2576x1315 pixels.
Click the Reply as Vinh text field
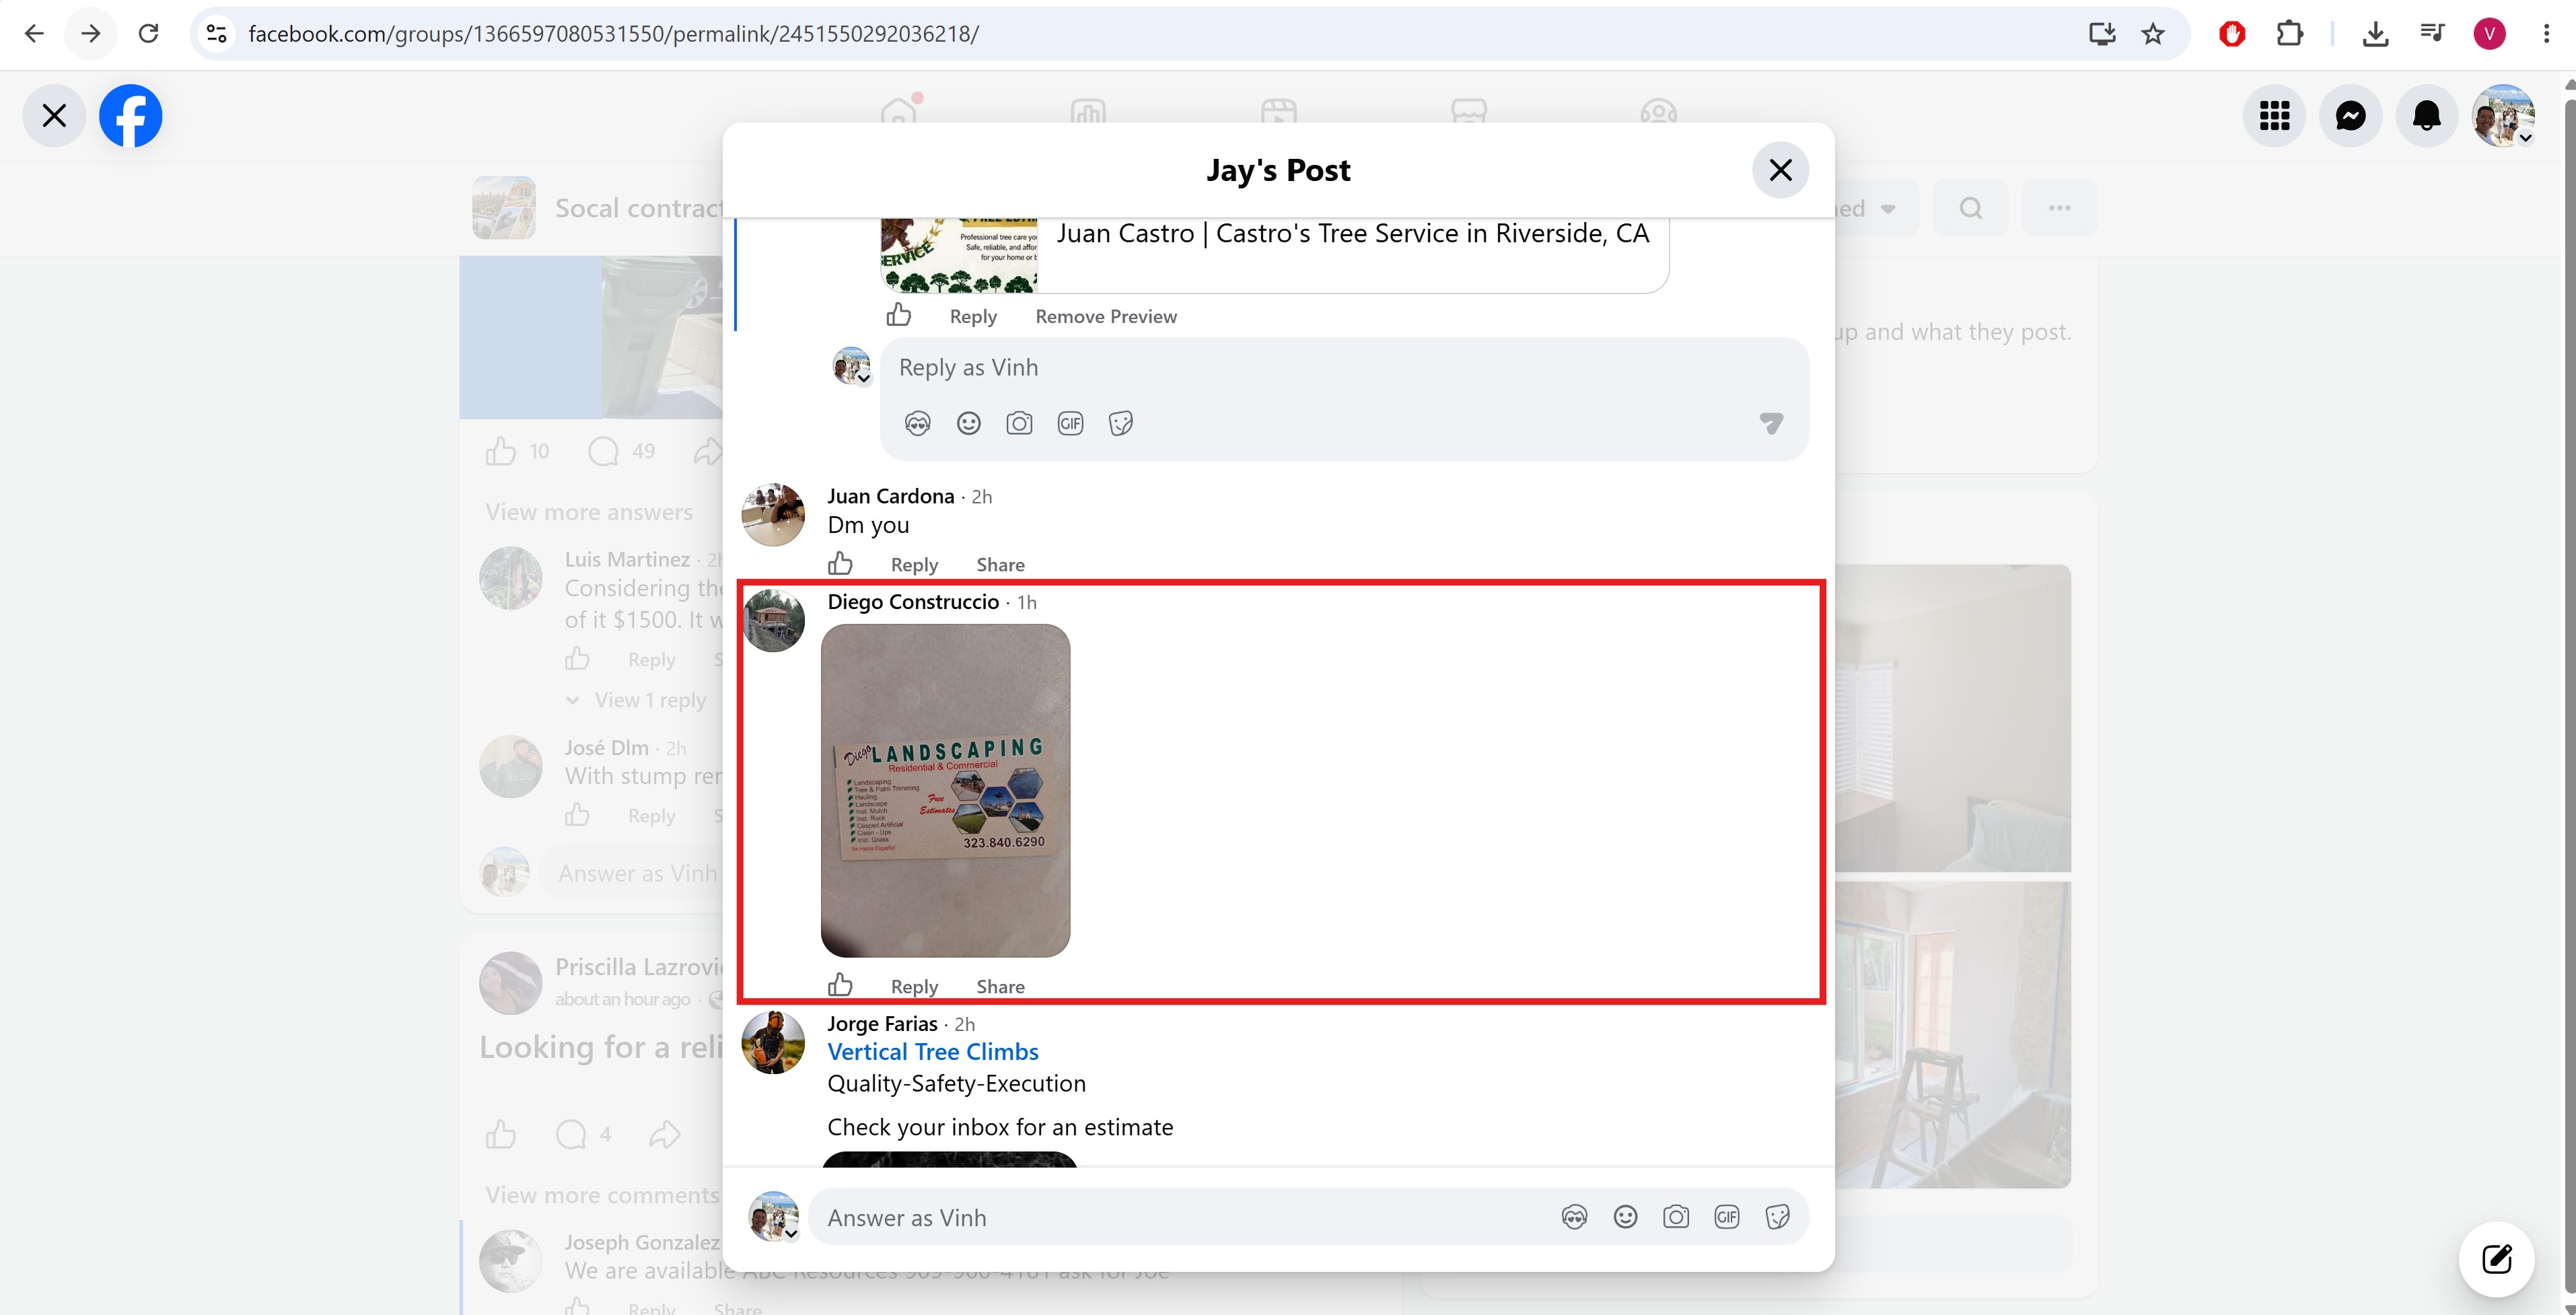coord(1343,368)
